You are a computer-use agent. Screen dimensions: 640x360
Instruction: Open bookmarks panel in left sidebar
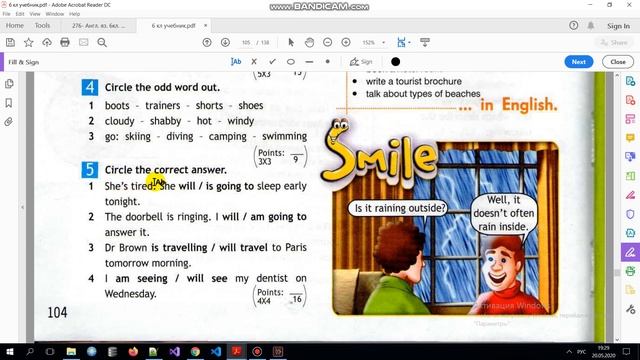(9, 103)
